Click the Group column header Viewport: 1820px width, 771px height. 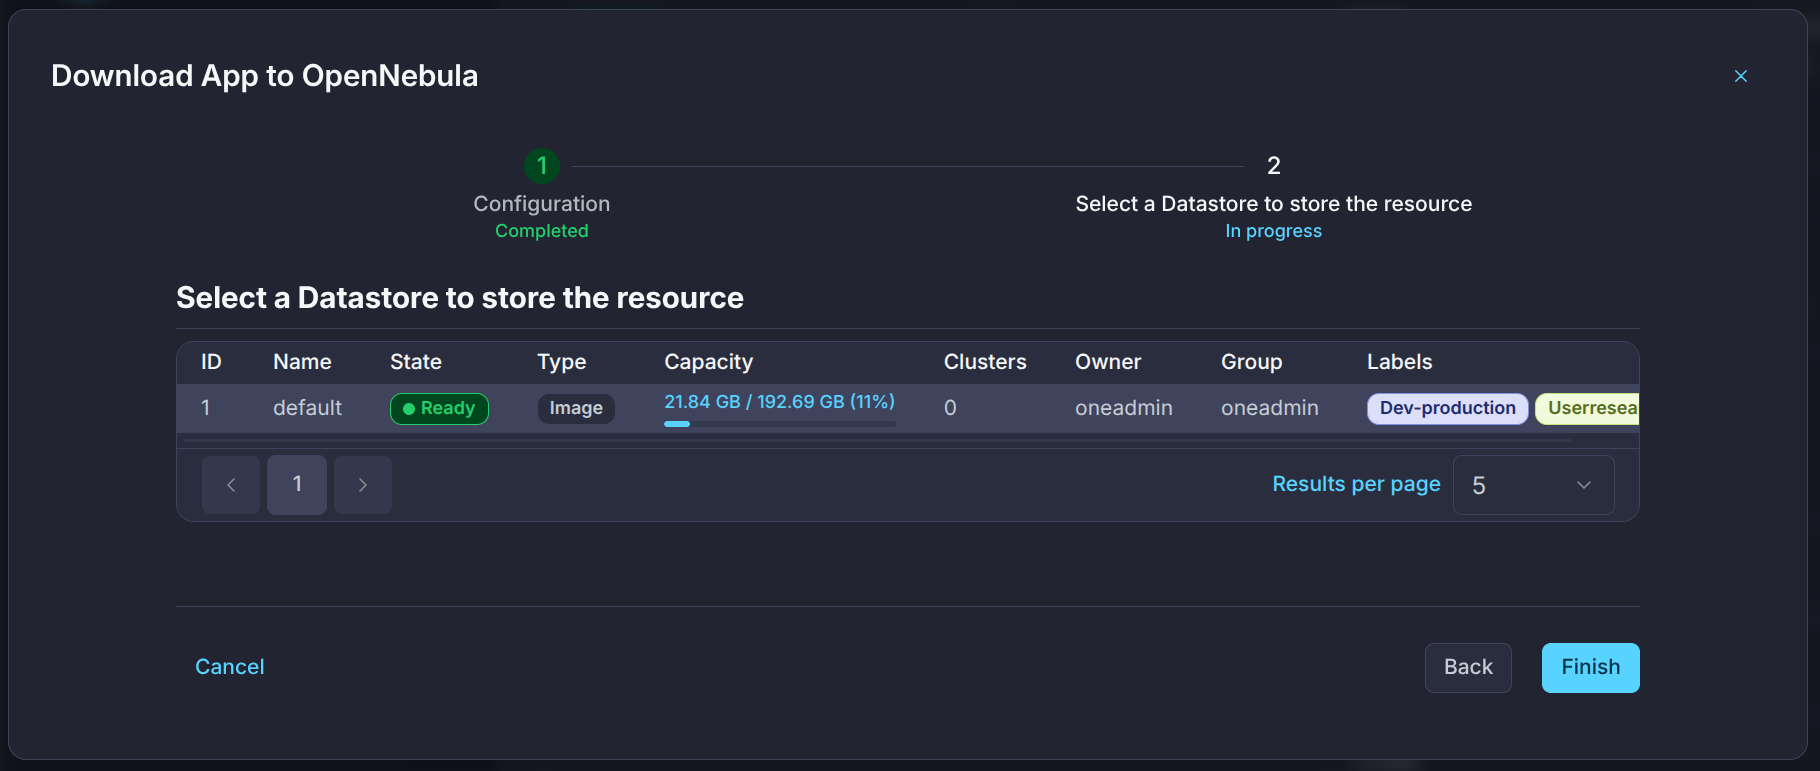[x=1251, y=362]
